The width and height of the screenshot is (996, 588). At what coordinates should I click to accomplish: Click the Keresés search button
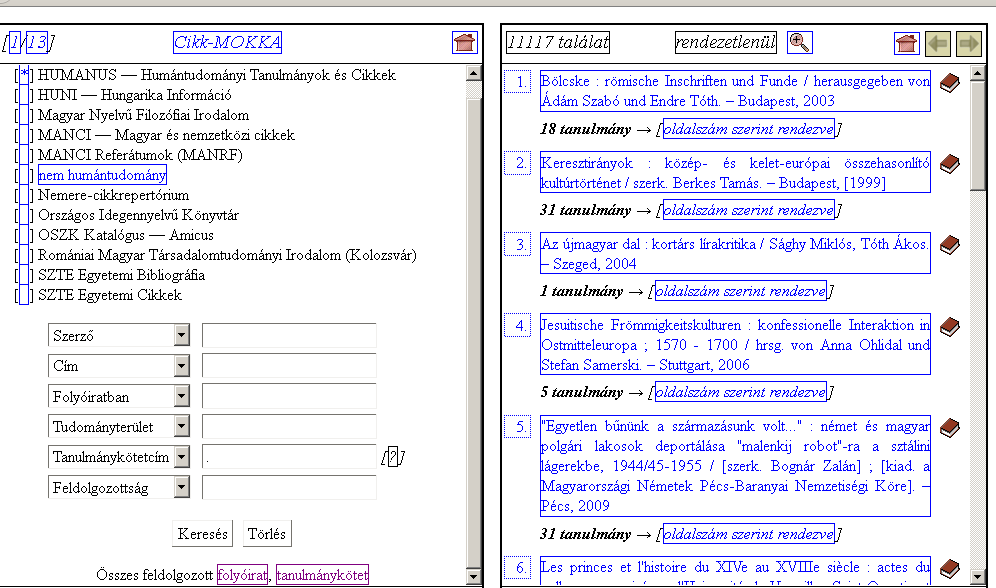(x=203, y=533)
